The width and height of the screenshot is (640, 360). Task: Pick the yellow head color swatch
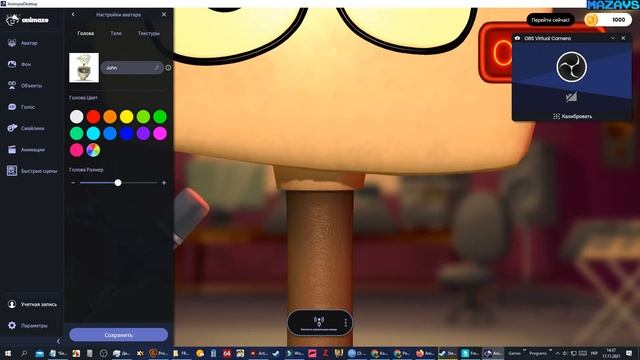[x=127, y=117]
